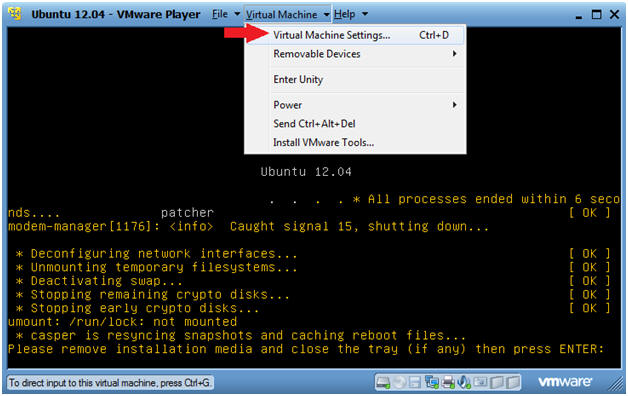
Task: Grab the window resize grip in the bottom corner
Action: (x=616, y=384)
